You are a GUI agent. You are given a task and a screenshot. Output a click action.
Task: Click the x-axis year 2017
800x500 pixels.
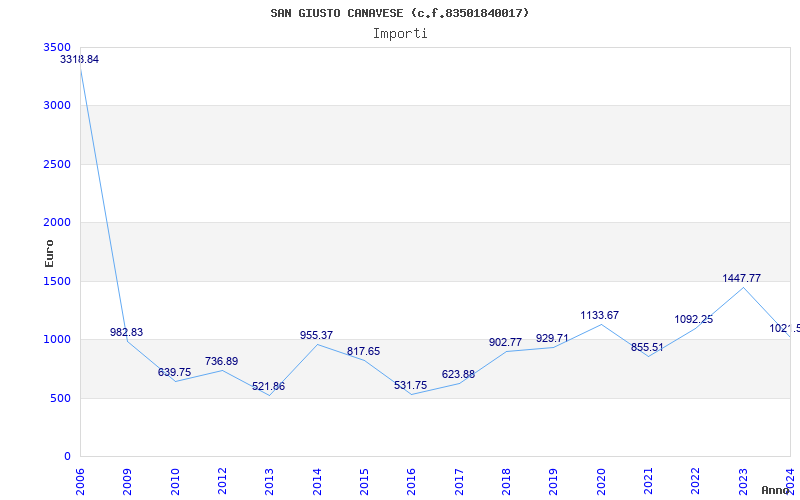459,482
